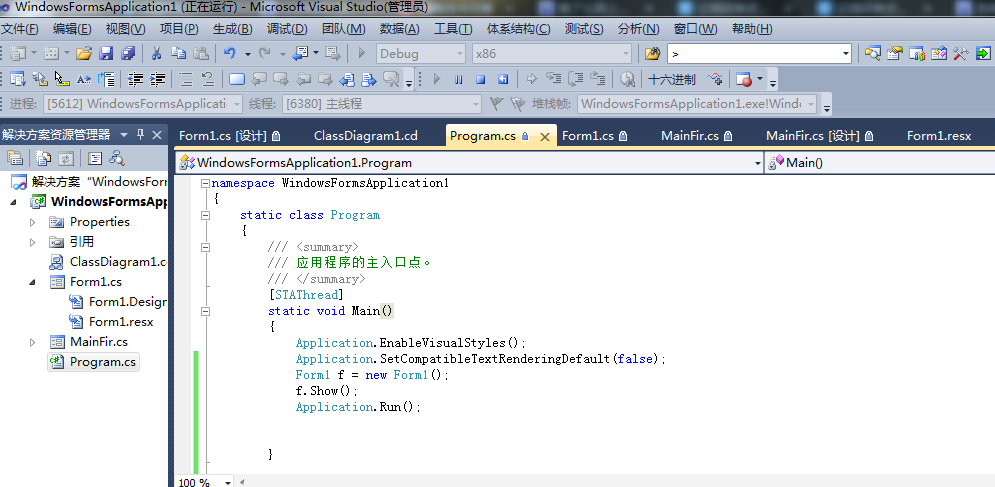Image resolution: width=995 pixels, height=487 pixels.
Task: Click the Restart debugging icon
Action: pos(503,79)
